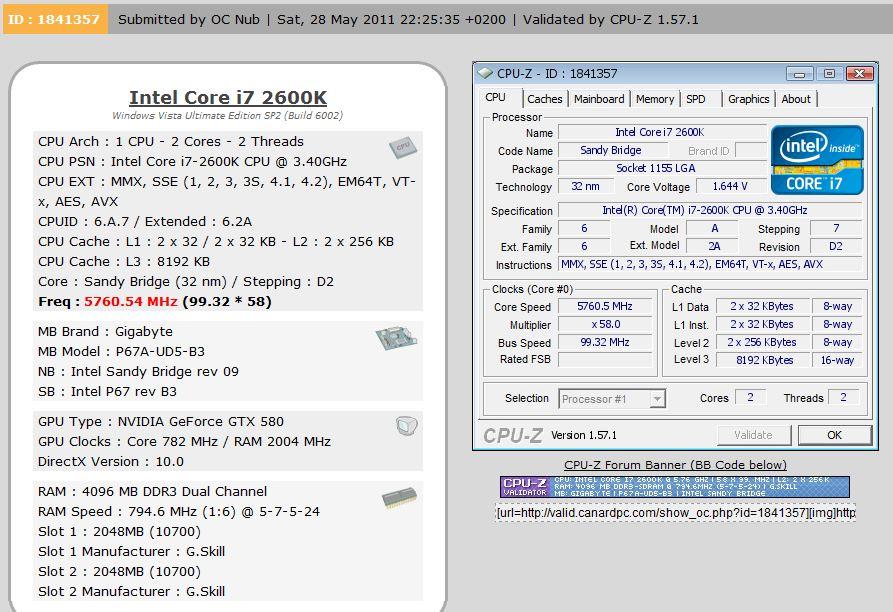Click the Level 2 value 2 x 256 KBytes
The height and width of the screenshot is (612, 893).
[763, 342]
